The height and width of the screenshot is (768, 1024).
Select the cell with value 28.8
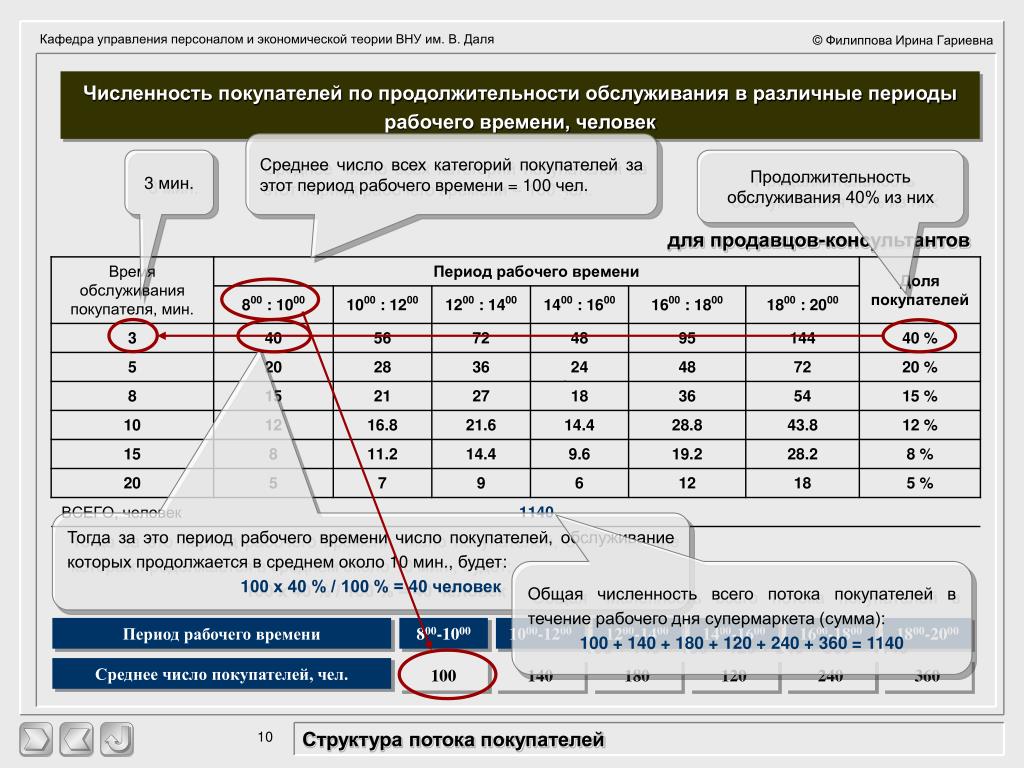[687, 425]
